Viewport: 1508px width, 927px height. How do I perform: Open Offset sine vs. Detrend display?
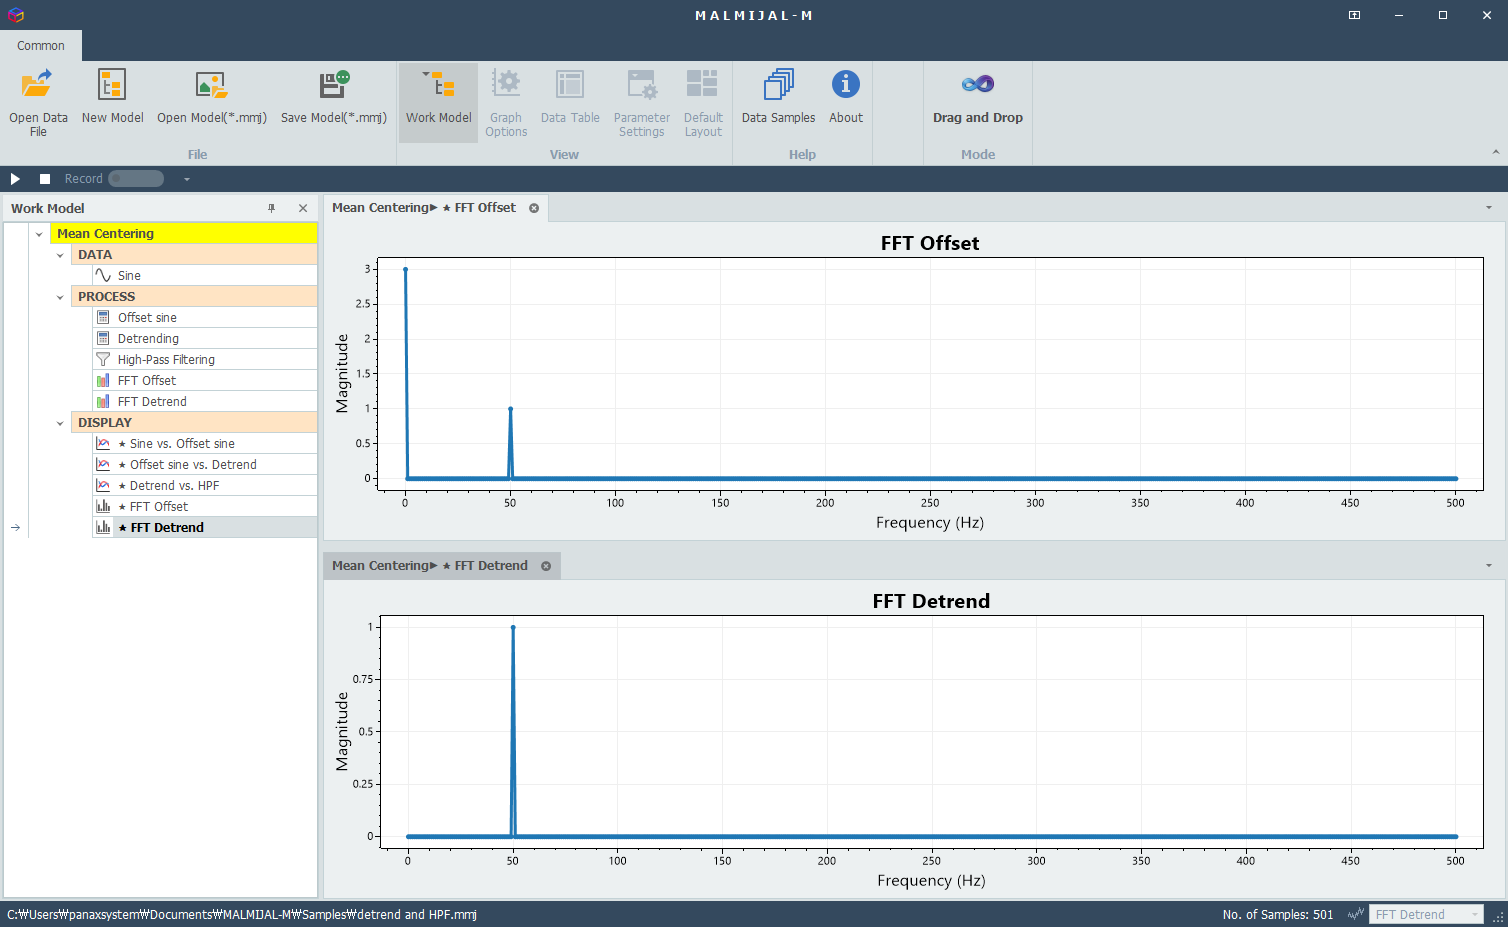[x=205, y=464]
